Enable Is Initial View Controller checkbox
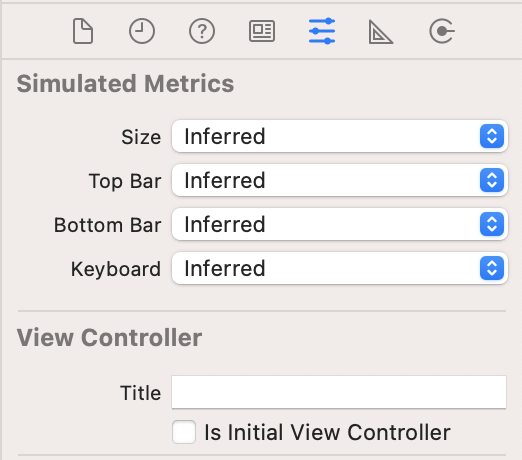The height and width of the screenshot is (460, 522). pyautogui.click(x=184, y=432)
